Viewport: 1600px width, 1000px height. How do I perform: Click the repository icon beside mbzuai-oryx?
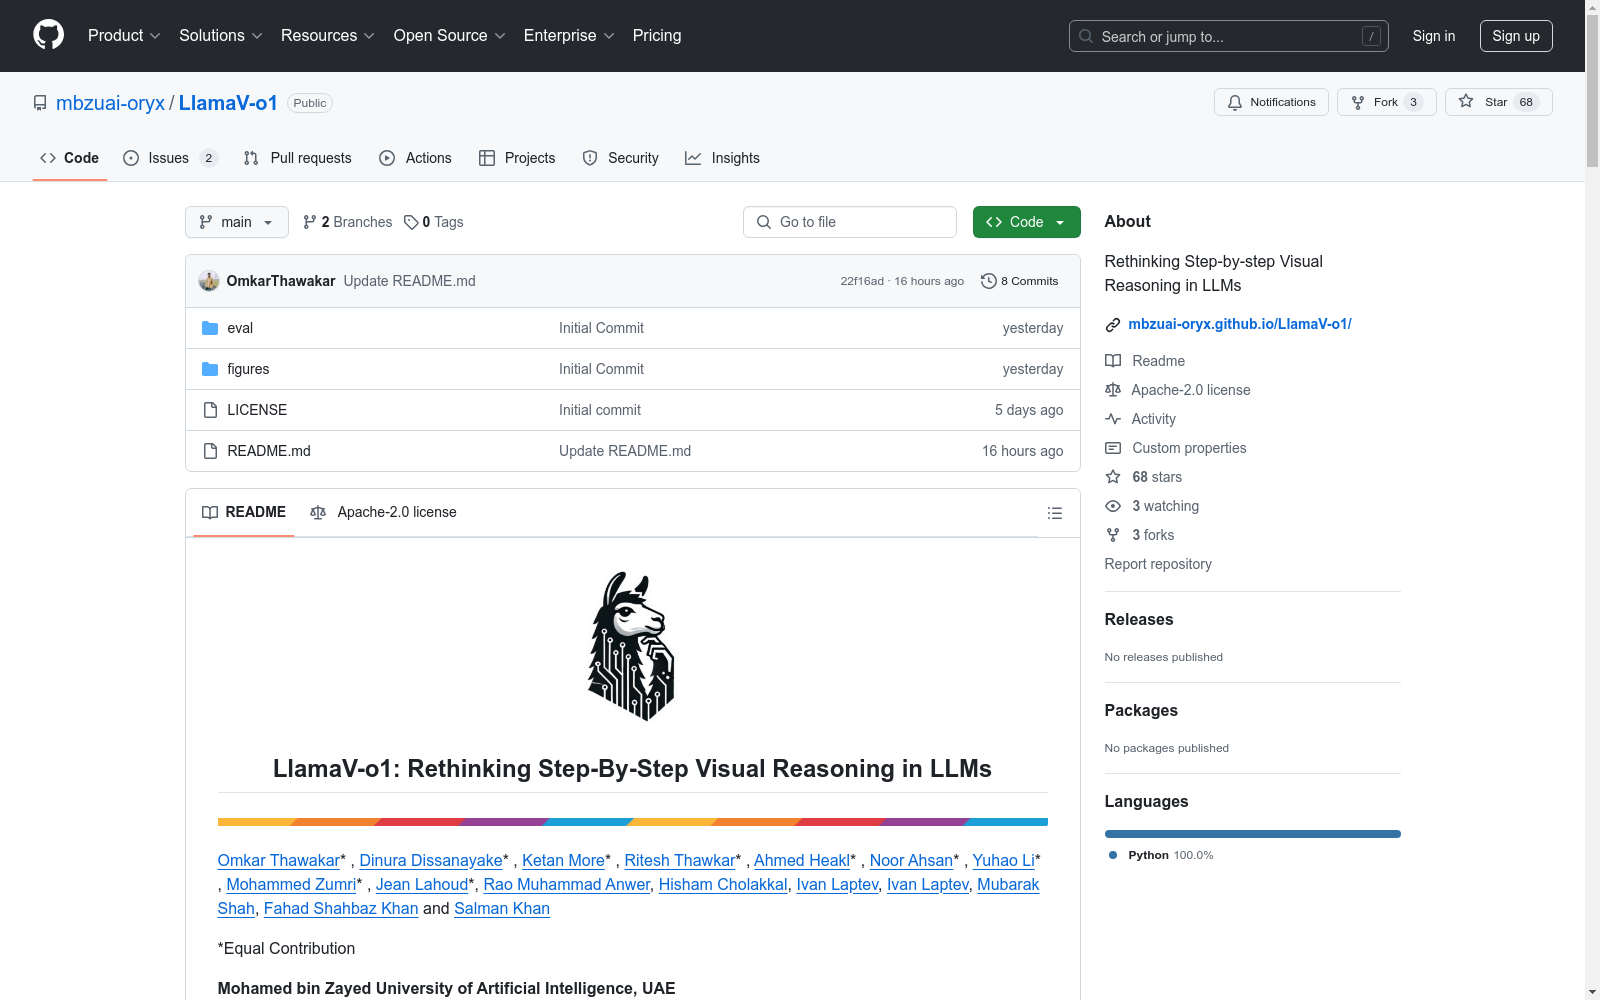(40, 103)
